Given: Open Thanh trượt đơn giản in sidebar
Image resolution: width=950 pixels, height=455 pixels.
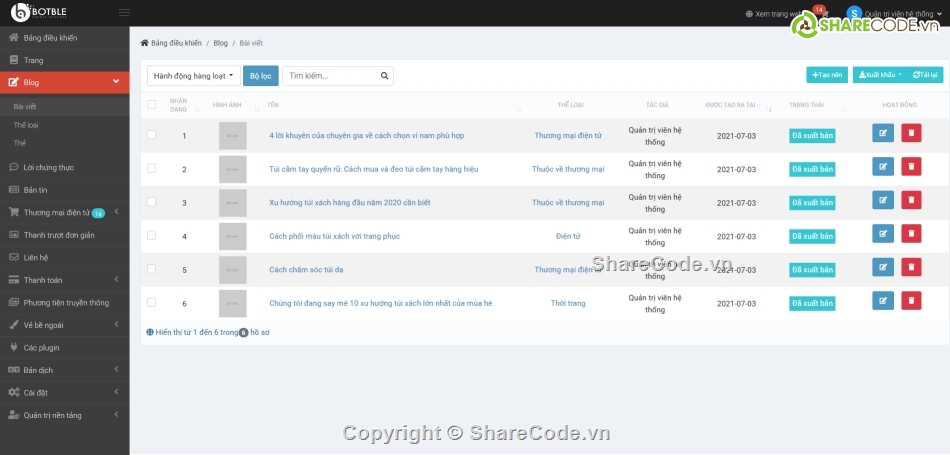Looking at the screenshot, I should point(64,235).
